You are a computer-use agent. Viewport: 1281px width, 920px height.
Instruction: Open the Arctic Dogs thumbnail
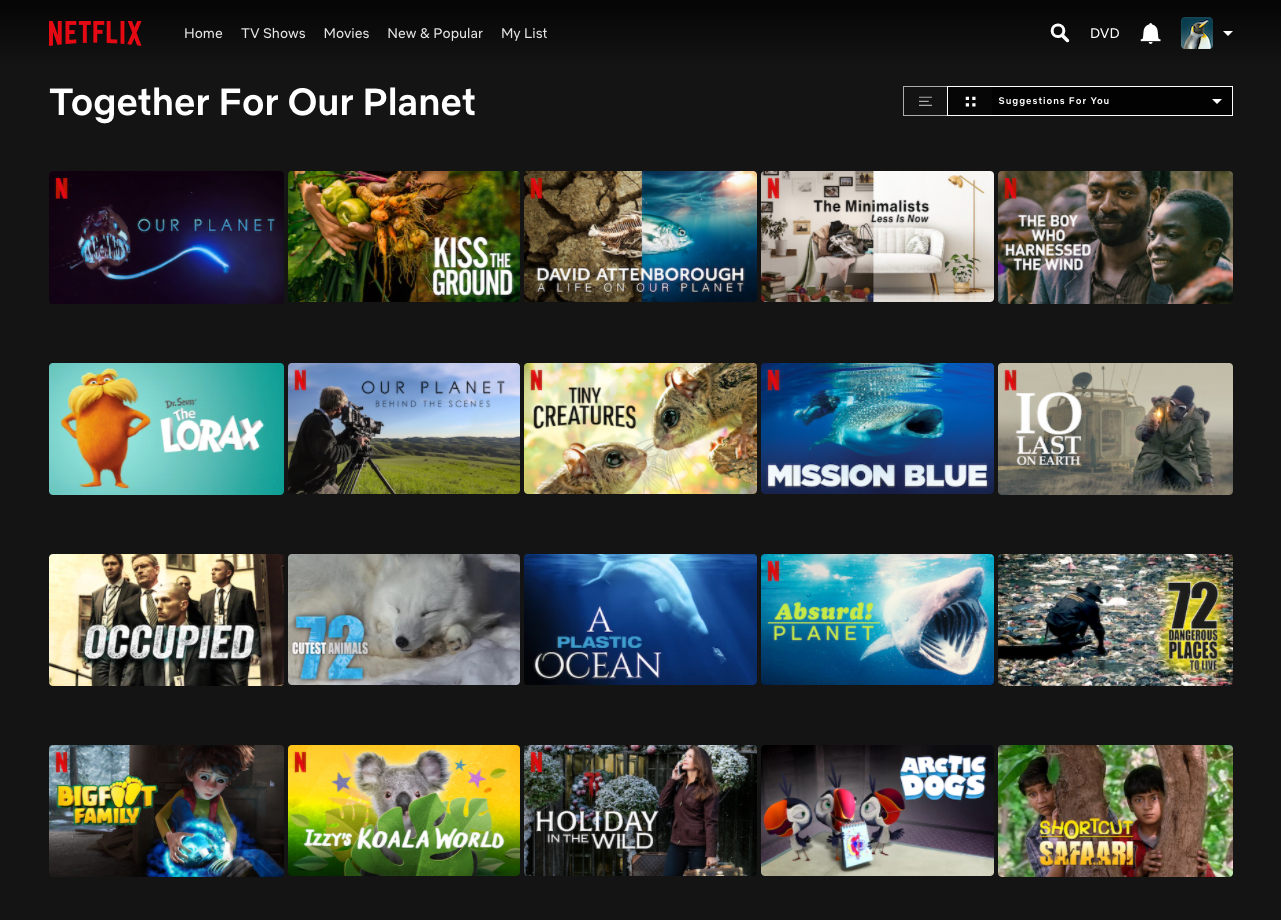877,811
